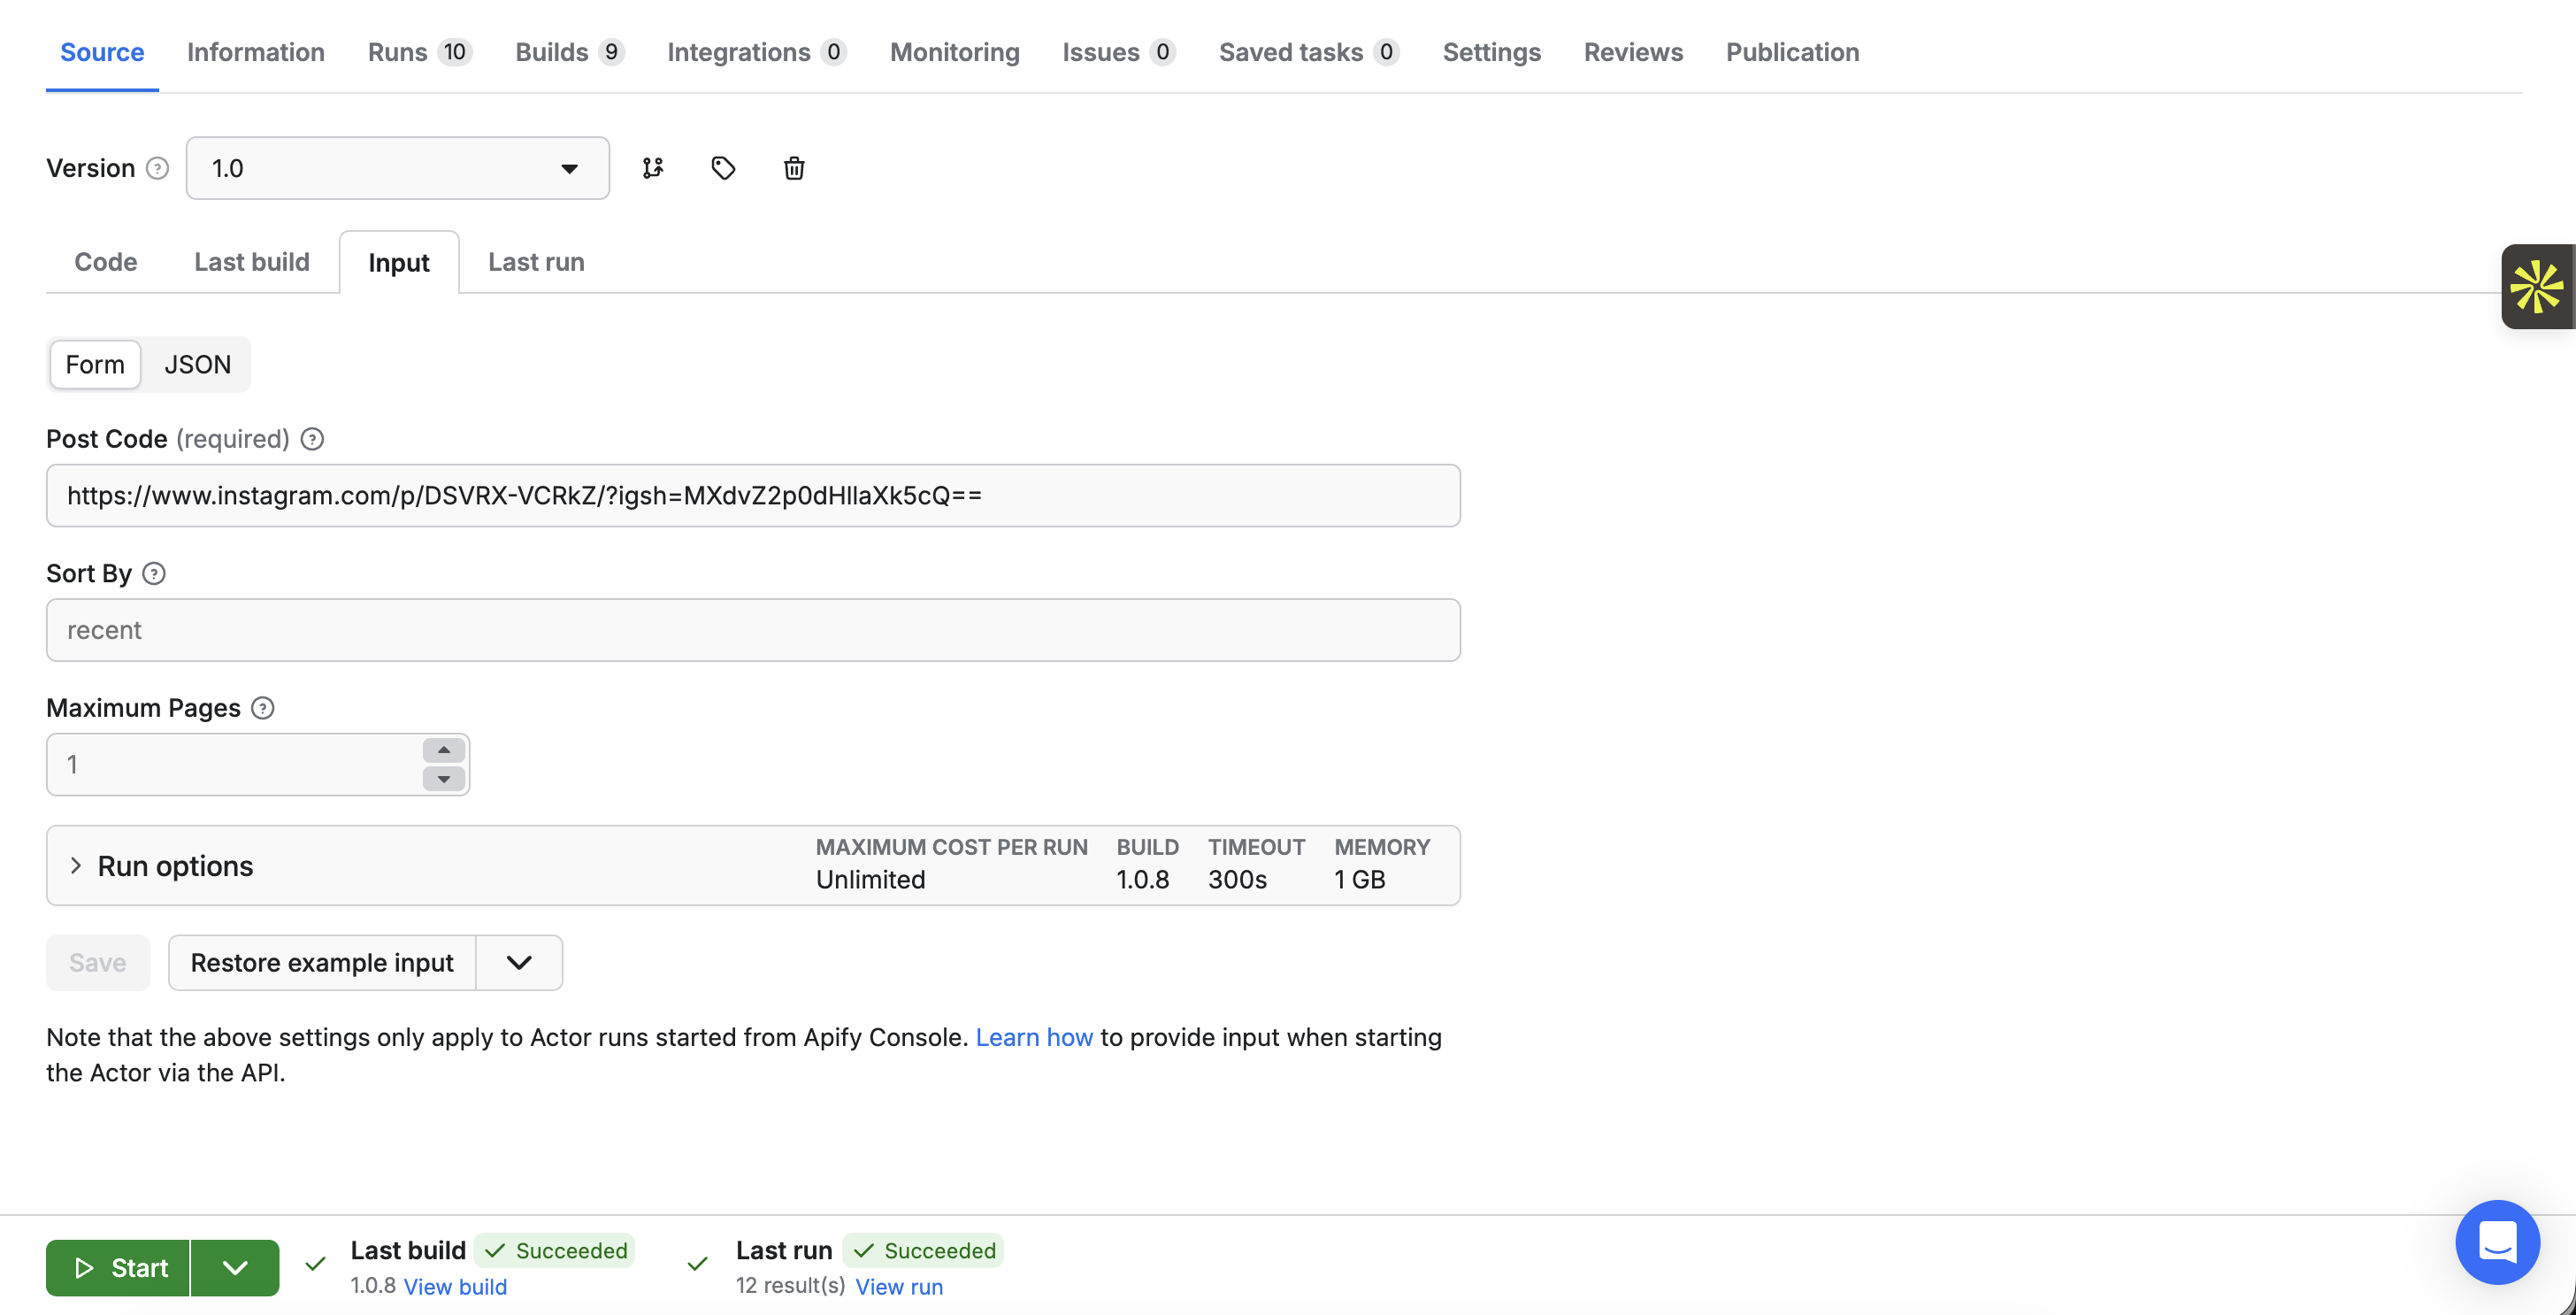
Task: Switch input view to JSON
Action: pos(197,365)
